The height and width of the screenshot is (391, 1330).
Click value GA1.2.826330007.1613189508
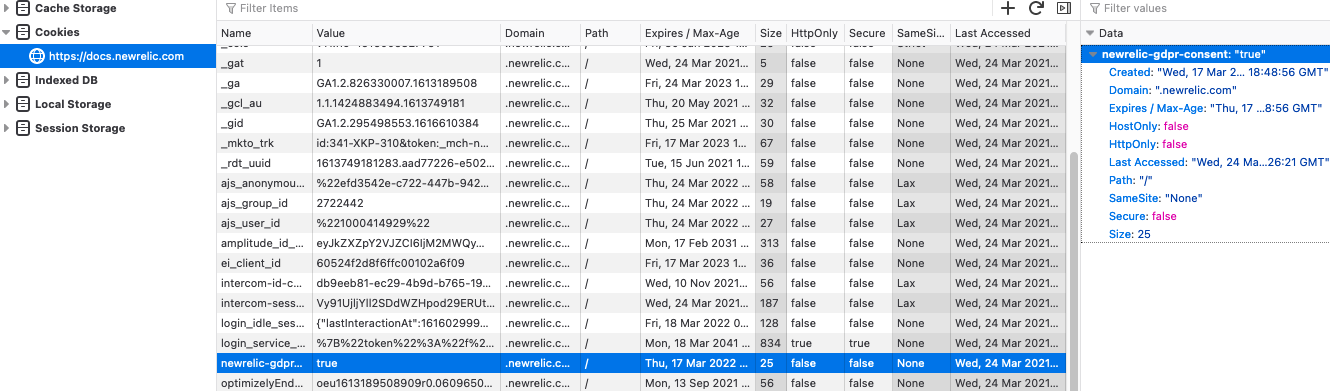click(396, 83)
